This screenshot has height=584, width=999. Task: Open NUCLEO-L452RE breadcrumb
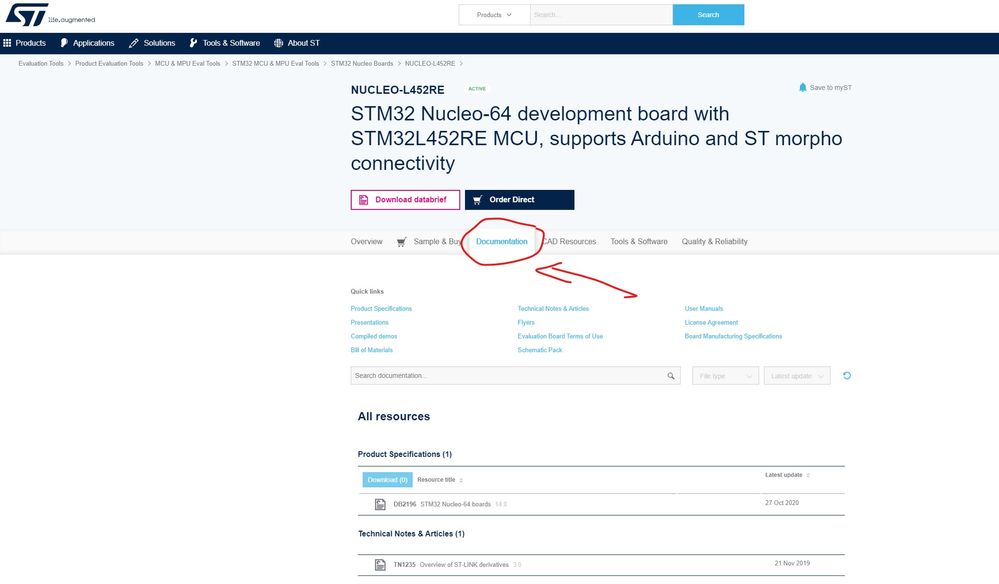(x=430, y=64)
